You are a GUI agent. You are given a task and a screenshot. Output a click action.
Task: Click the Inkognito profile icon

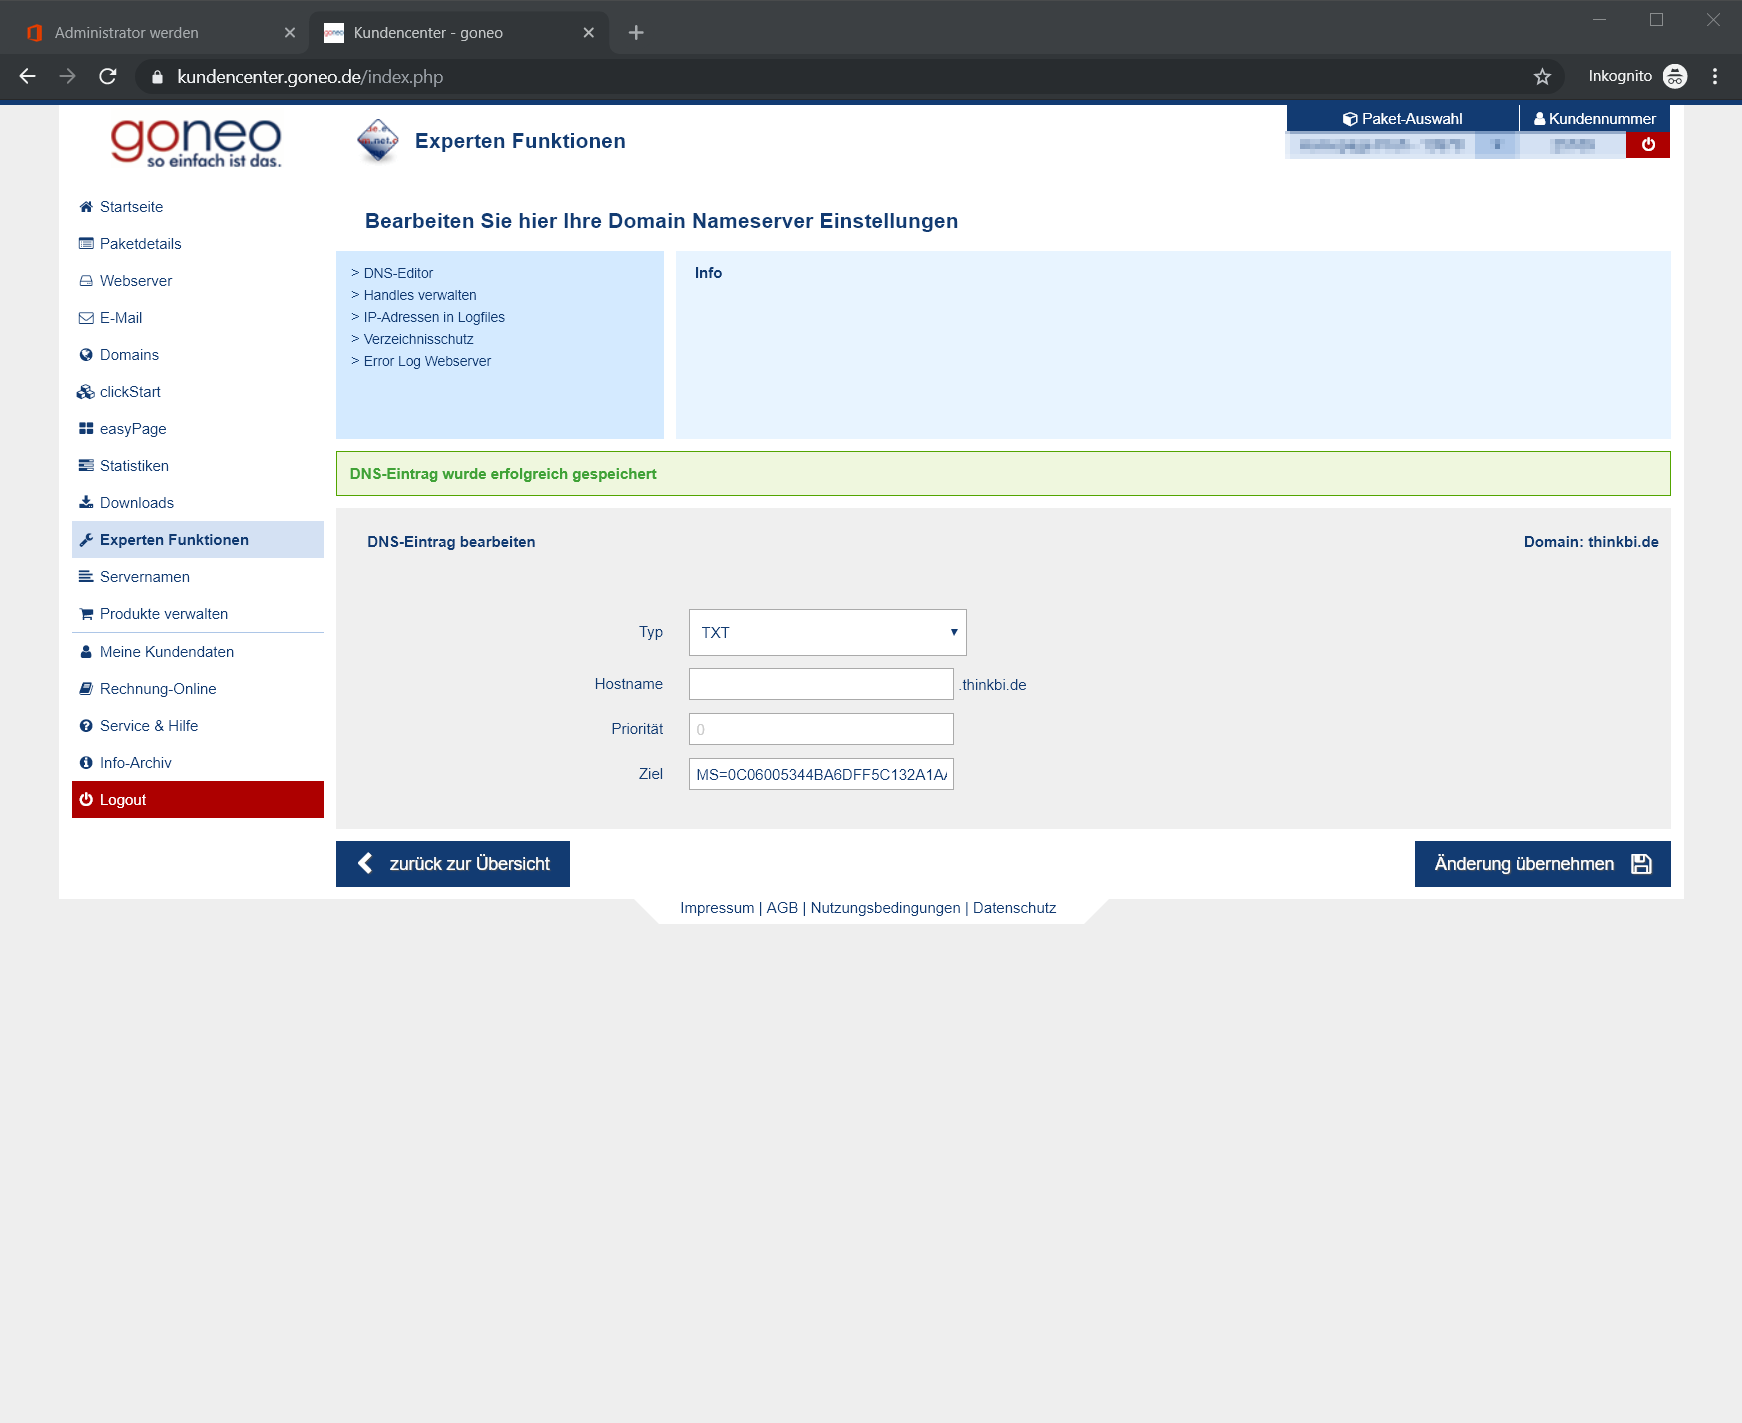pyautogui.click(x=1675, y=77)
